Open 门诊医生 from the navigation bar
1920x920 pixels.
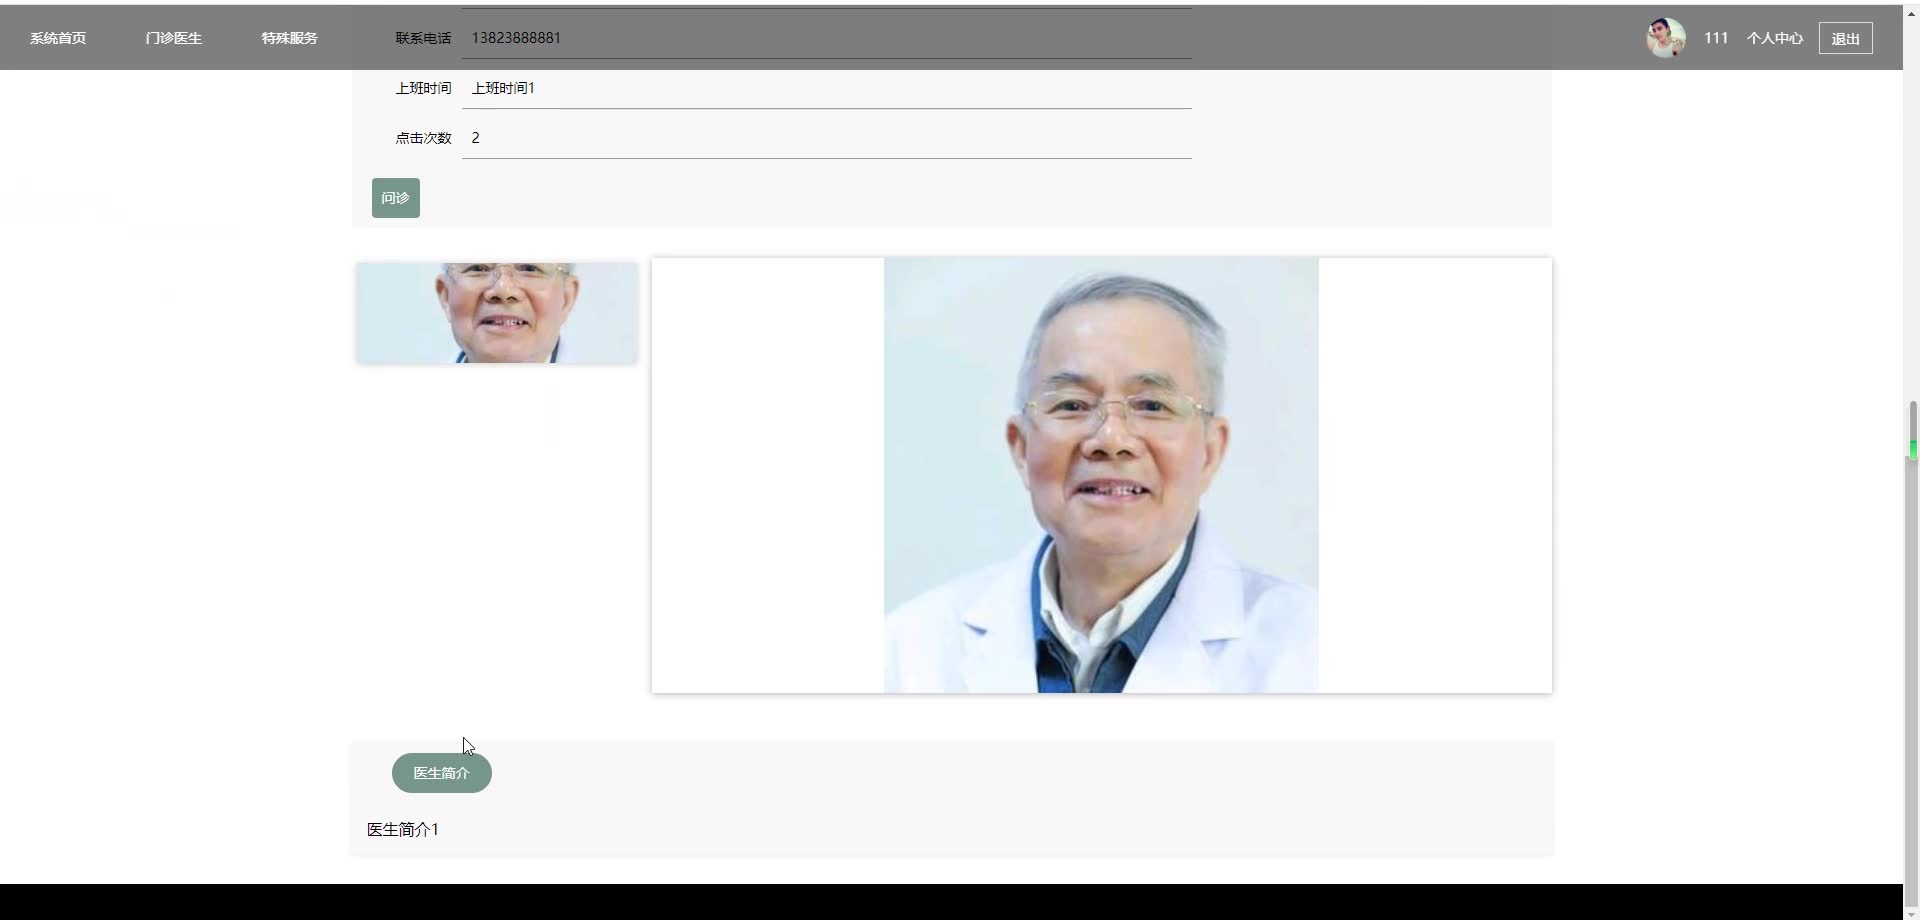(x=172, y=38)
